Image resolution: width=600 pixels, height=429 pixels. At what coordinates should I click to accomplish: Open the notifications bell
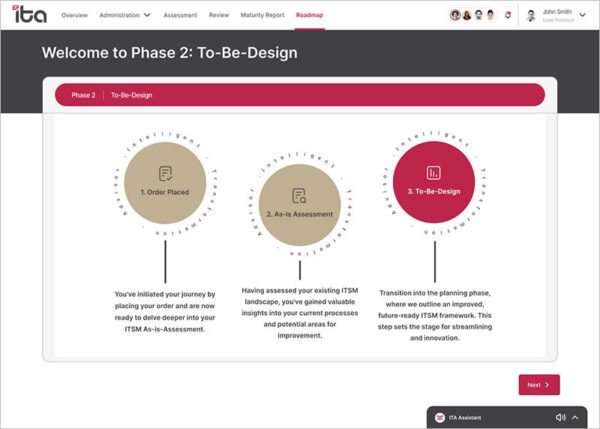pyautogui.click(x=508, y=16)
